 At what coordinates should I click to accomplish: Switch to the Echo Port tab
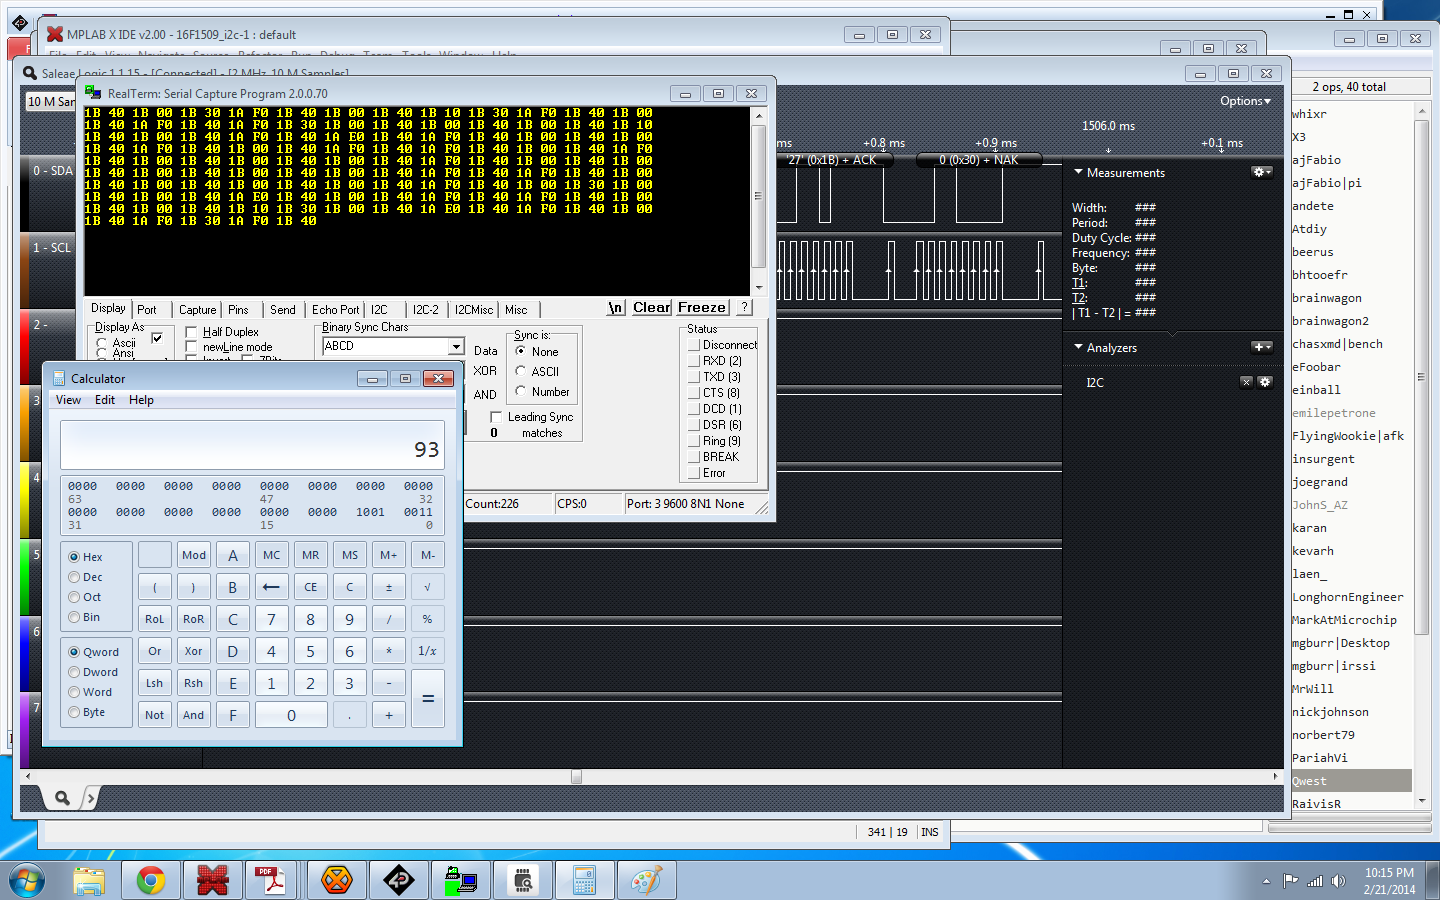click(335, 310)
